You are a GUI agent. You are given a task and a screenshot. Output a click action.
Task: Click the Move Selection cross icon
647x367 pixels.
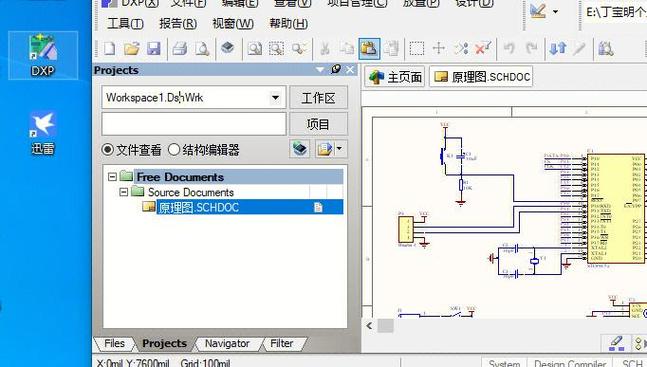pos(439,49)
